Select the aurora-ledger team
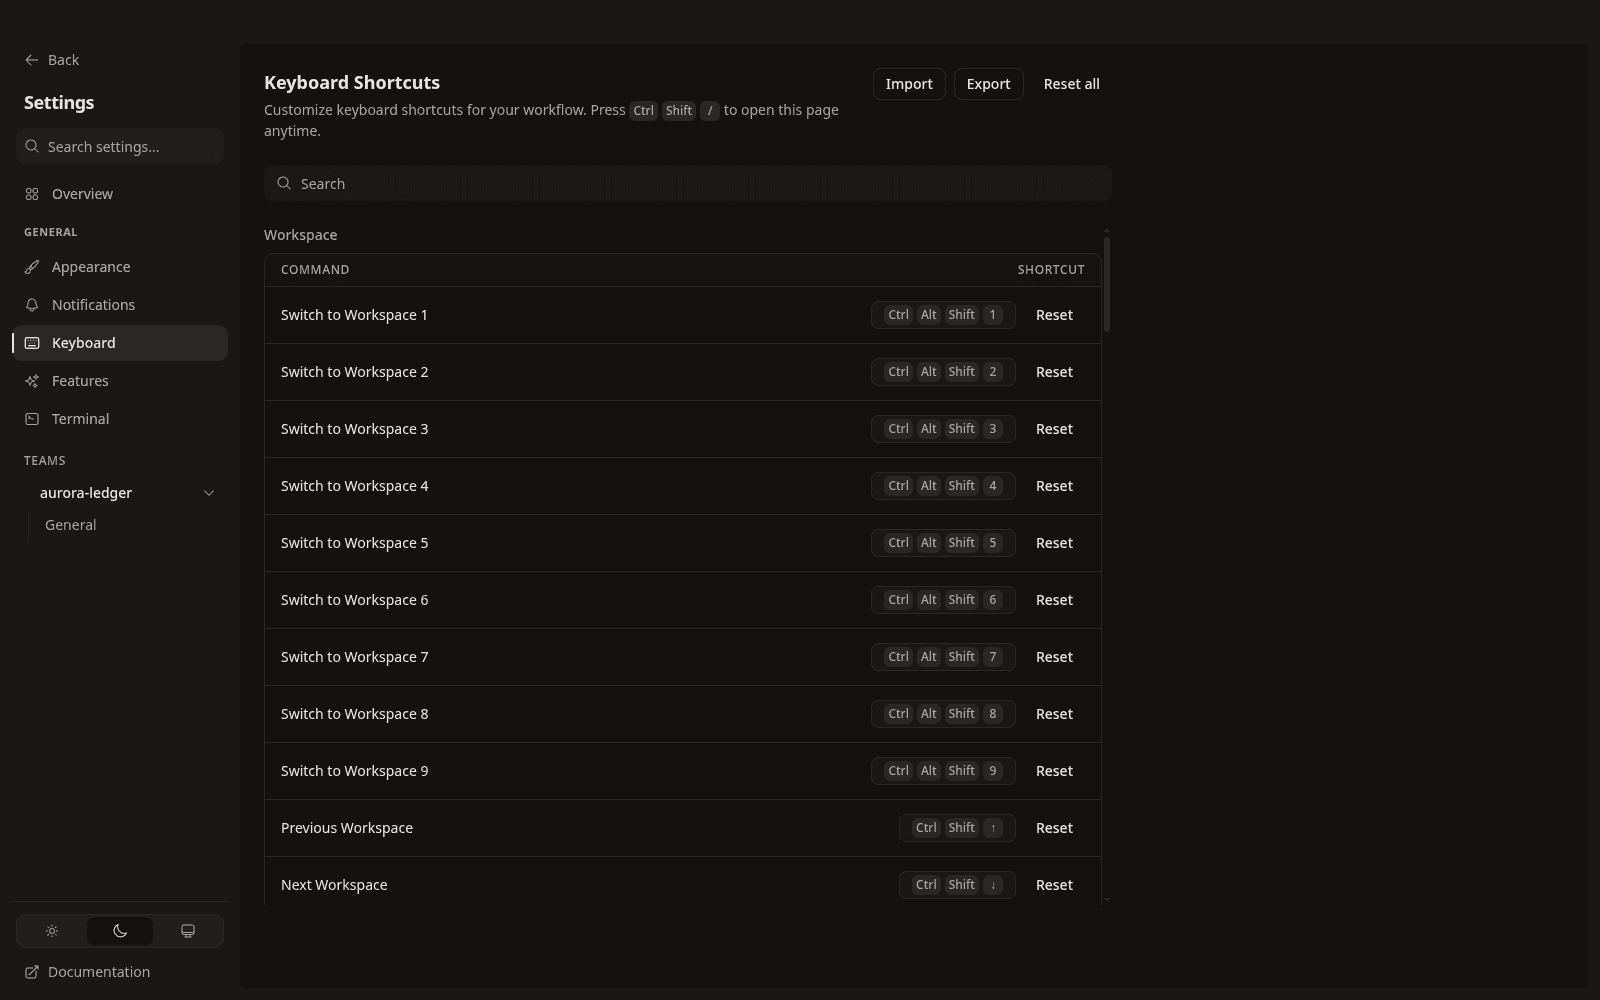1600x1000 pixels. (x=86, y=493)
